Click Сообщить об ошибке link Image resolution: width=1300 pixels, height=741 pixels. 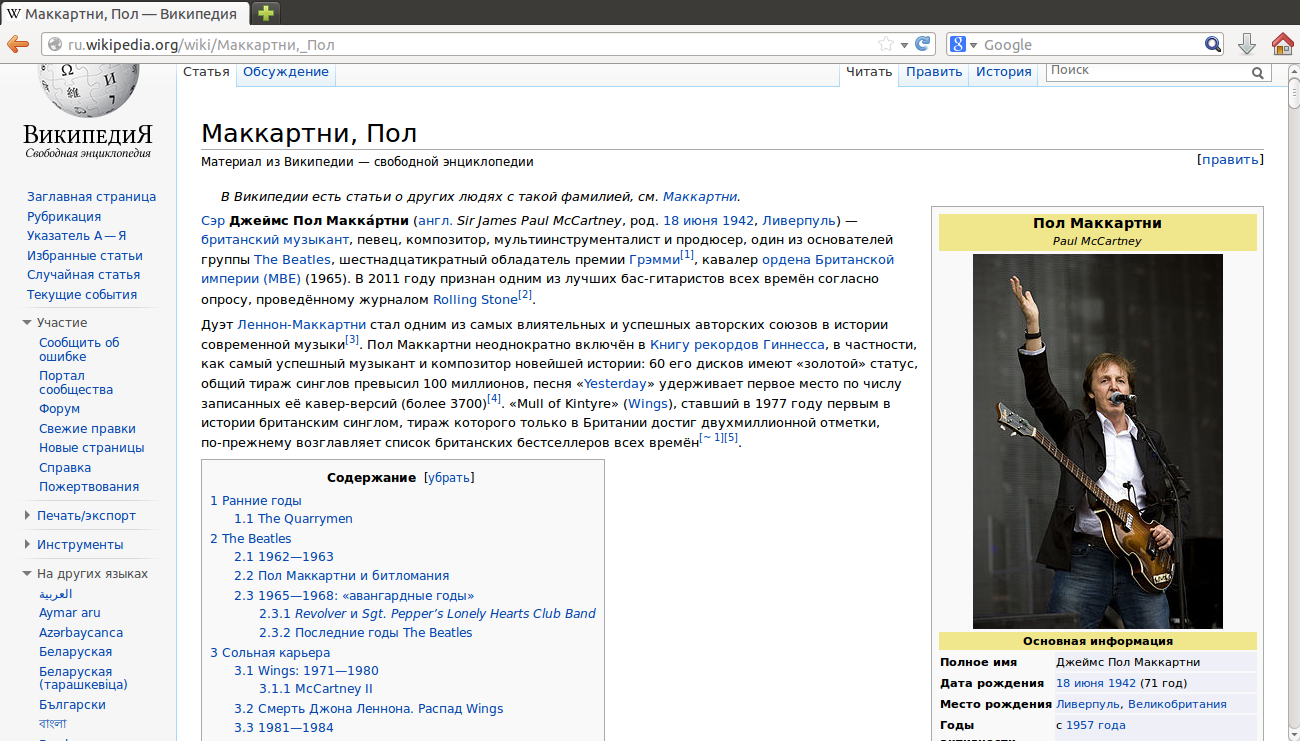coord(79,349)
